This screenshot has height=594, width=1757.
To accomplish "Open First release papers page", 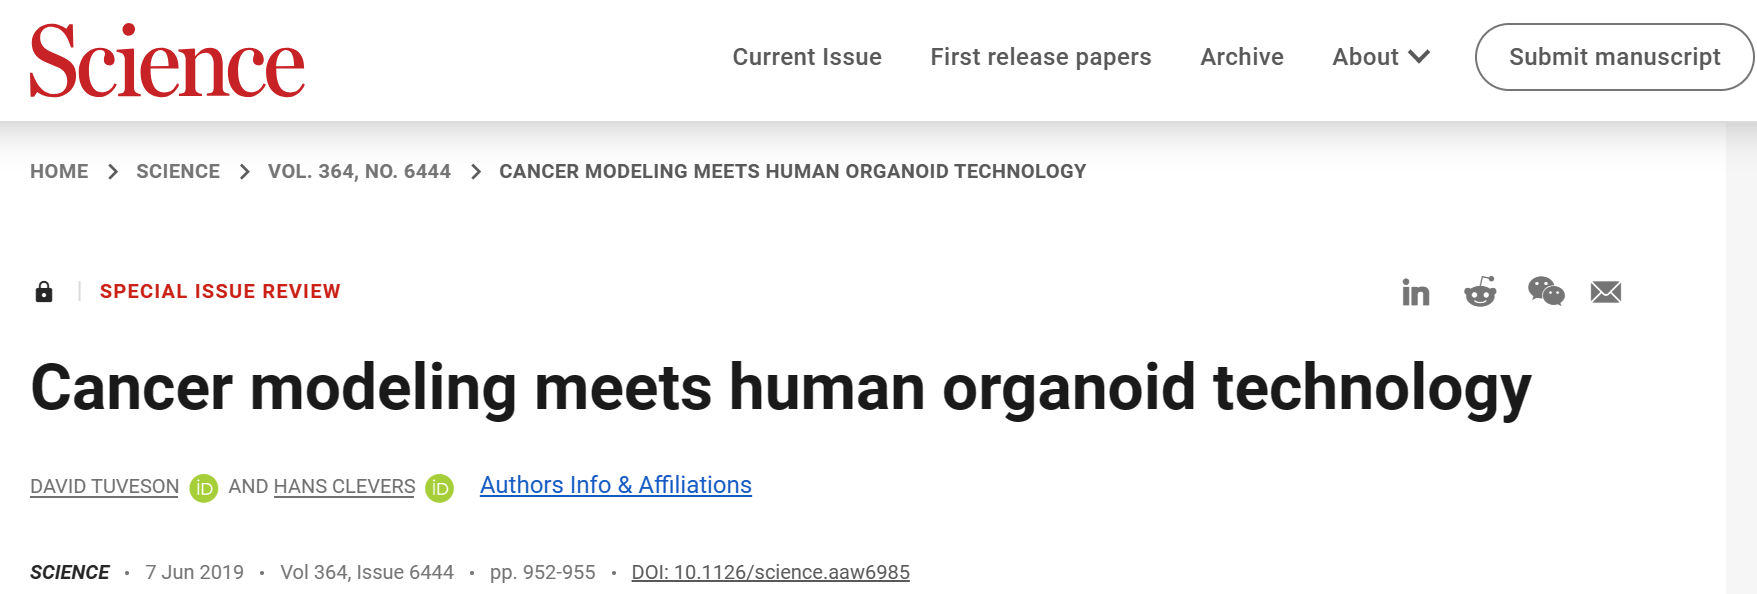I will (x=1041, y=57).
